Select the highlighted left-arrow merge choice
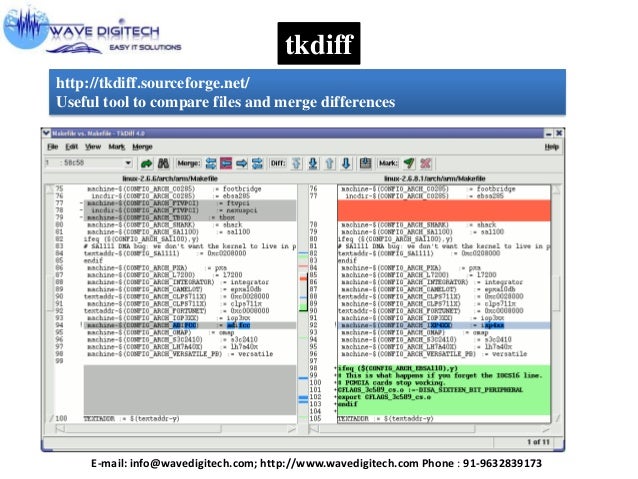This screenshot has width=638, height=479. coord(226,164)
